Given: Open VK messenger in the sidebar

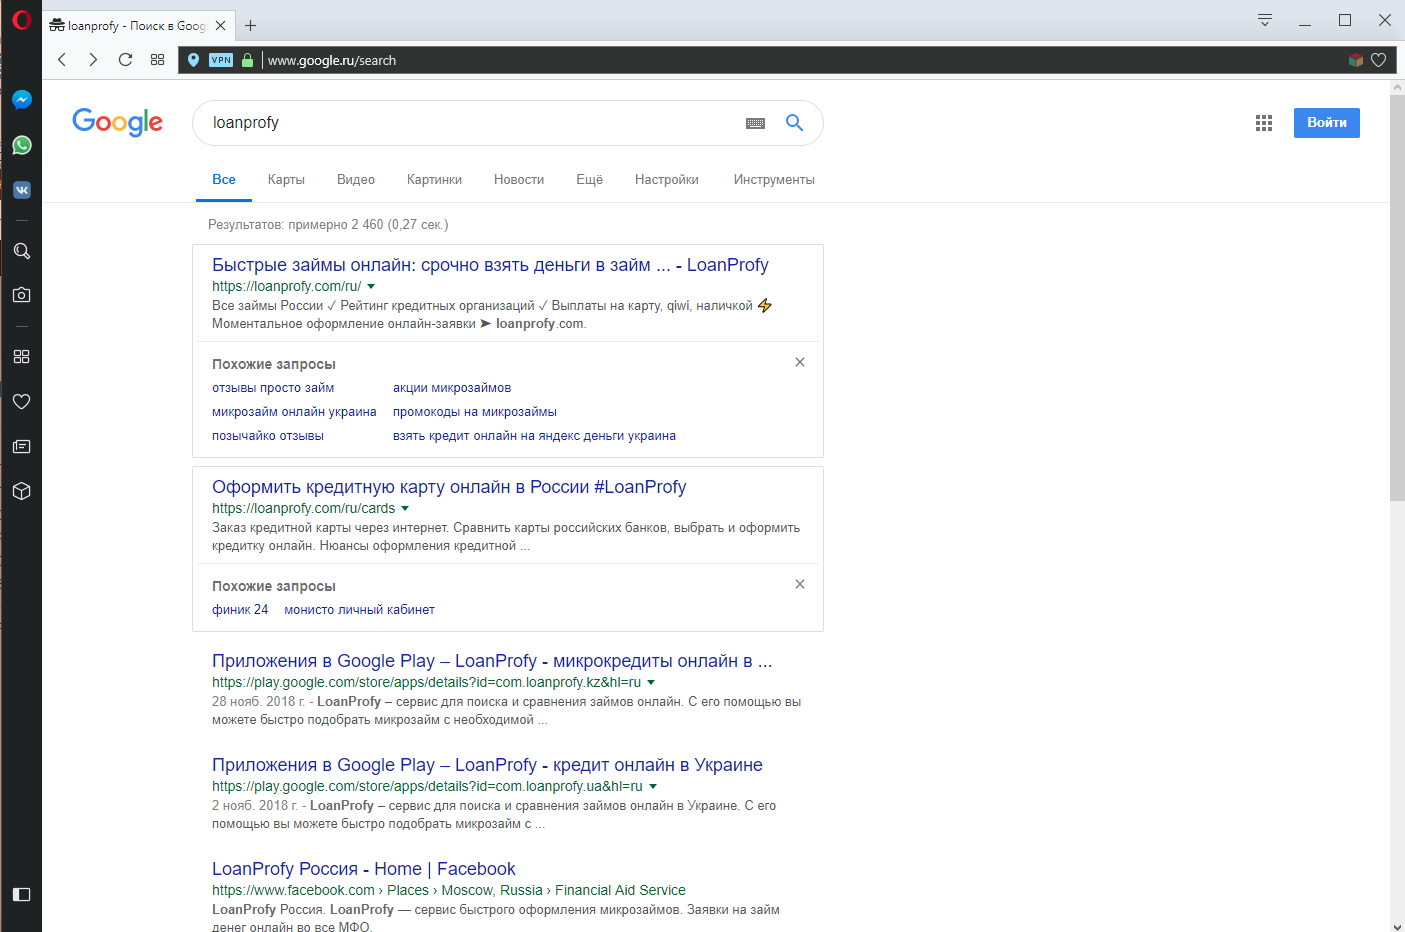Looking at the screenshot, I should pyautogui.click(x=22, y=190).
